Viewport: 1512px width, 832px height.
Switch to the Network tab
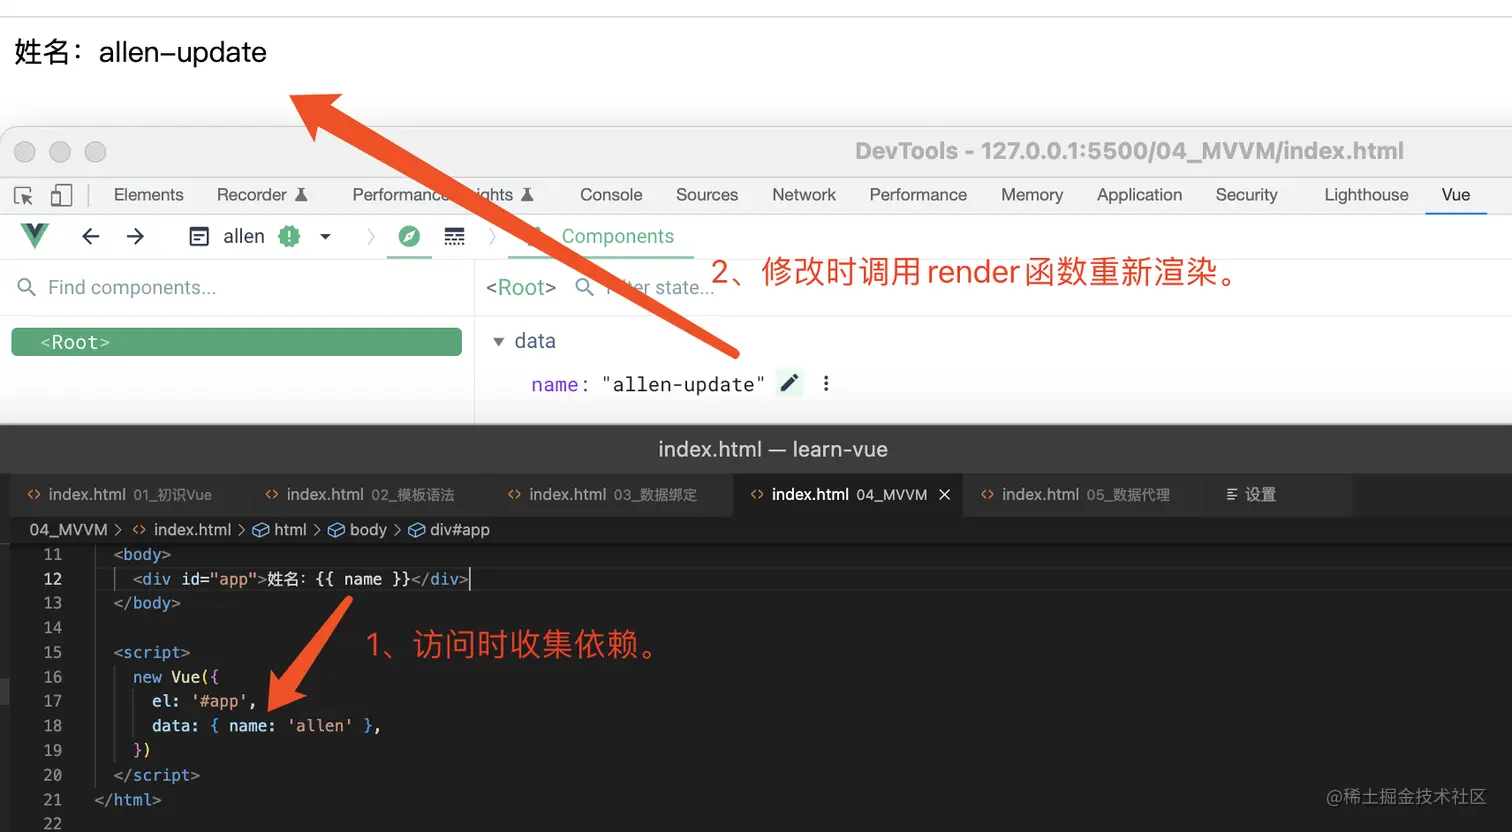coord(804,195)
